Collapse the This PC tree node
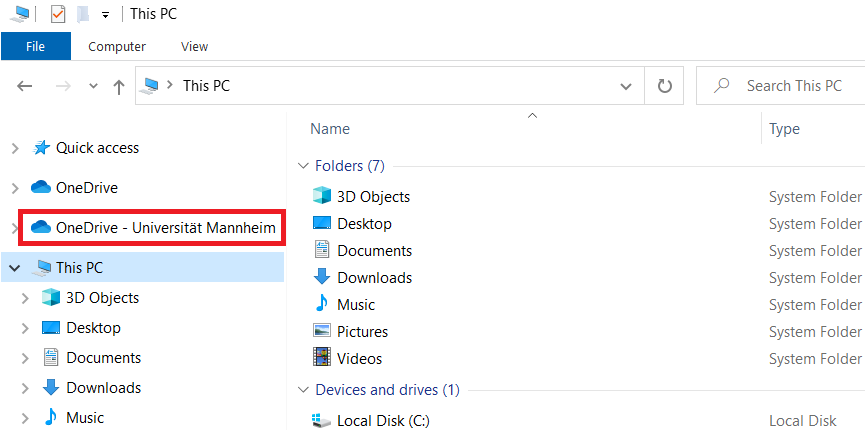 tap(15, 268)
